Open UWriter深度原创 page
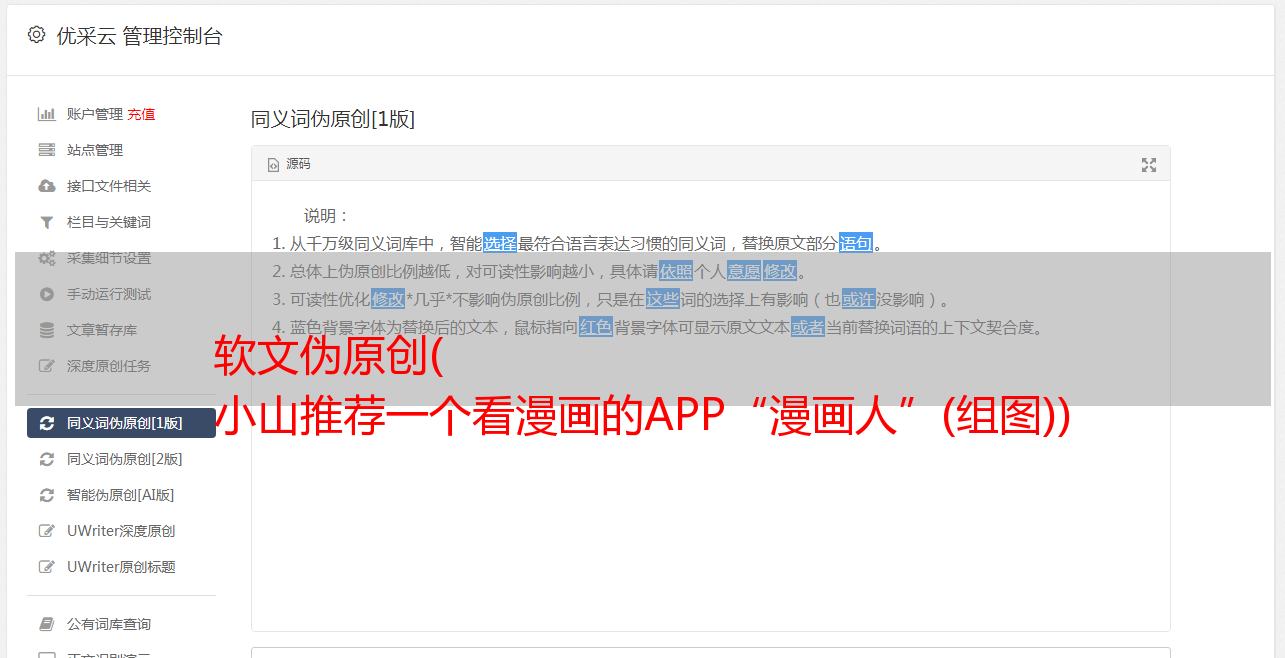 121,531
